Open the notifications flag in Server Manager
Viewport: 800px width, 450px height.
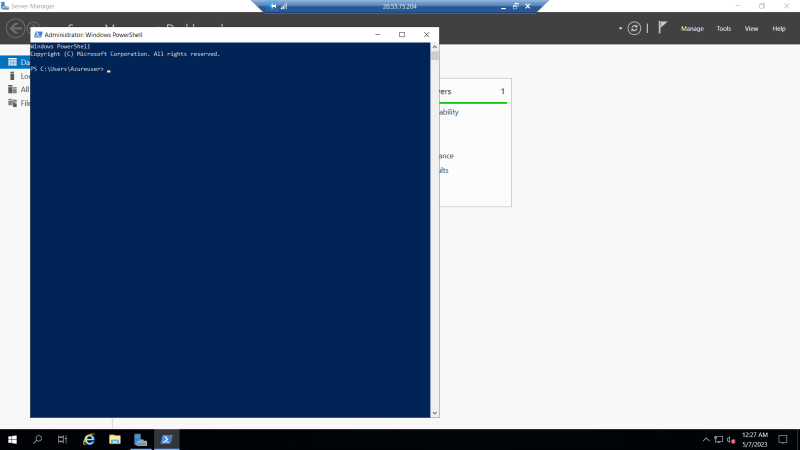(662, 28)
